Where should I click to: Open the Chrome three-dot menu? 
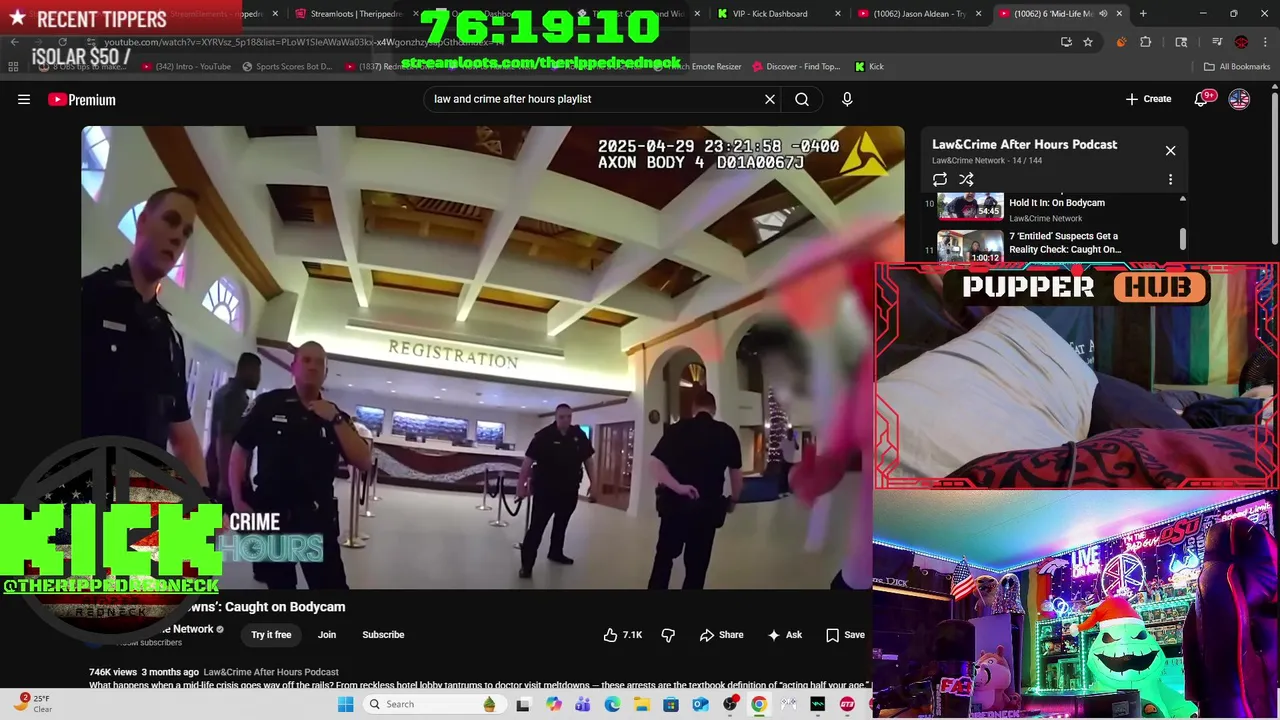(1265, 42)
